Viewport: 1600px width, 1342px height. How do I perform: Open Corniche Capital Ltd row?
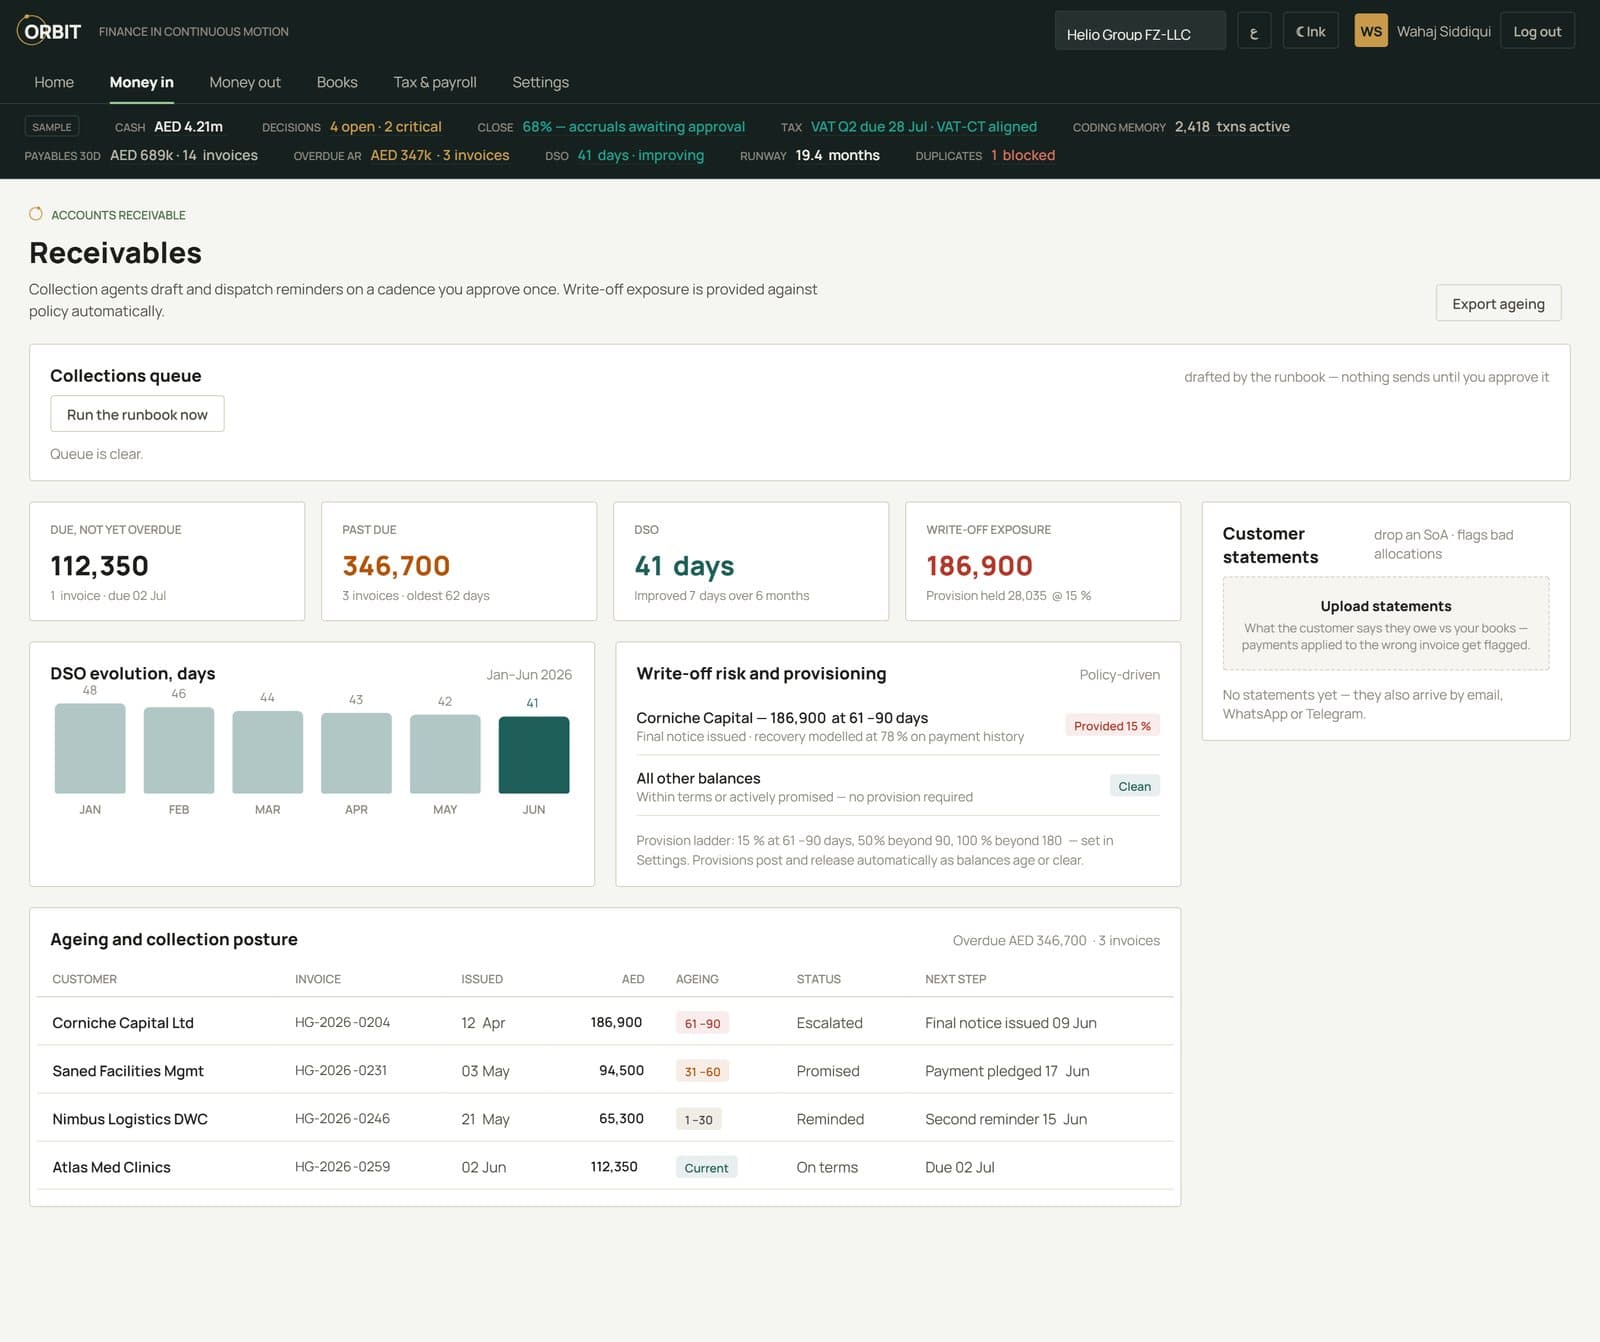coord(605,1022)
